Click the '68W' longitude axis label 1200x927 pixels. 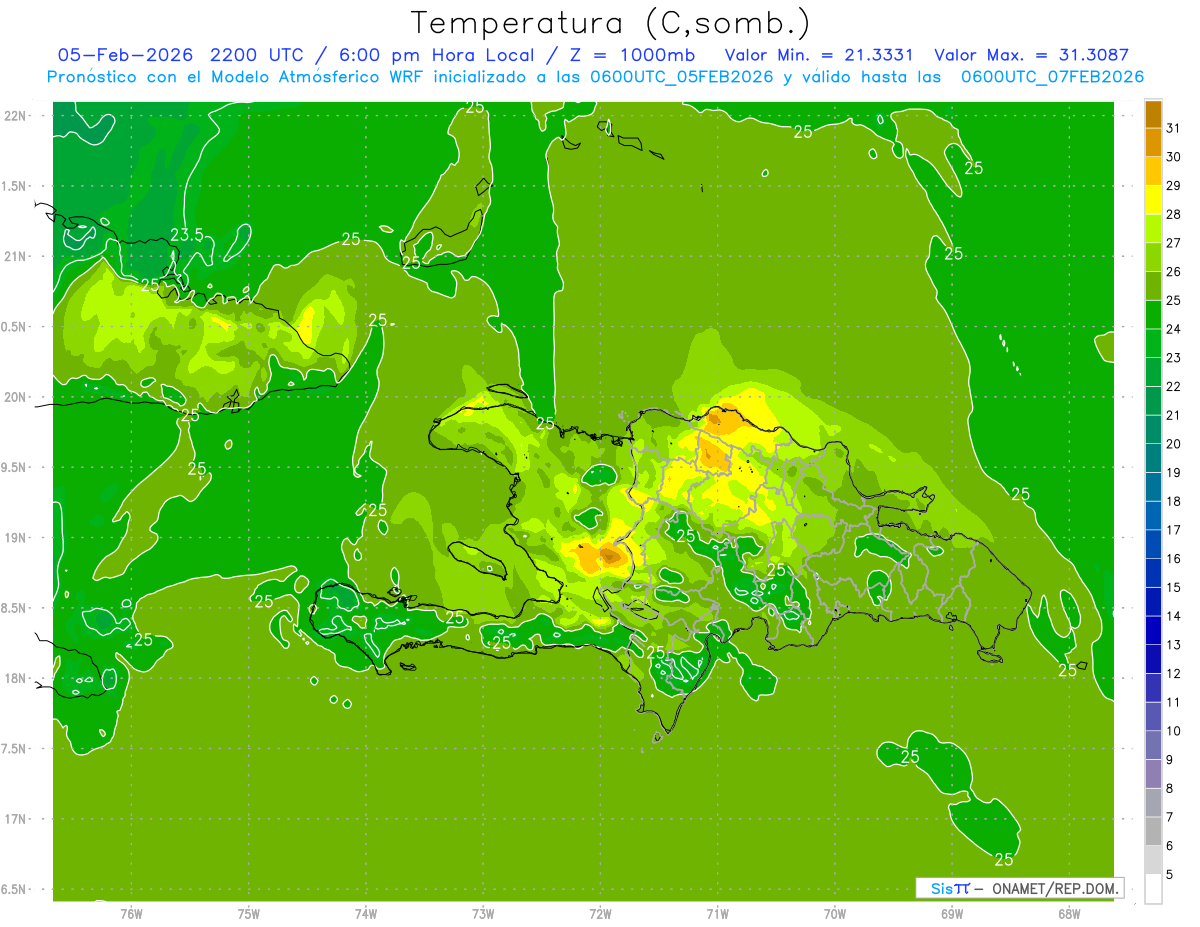pos(1069,914)
